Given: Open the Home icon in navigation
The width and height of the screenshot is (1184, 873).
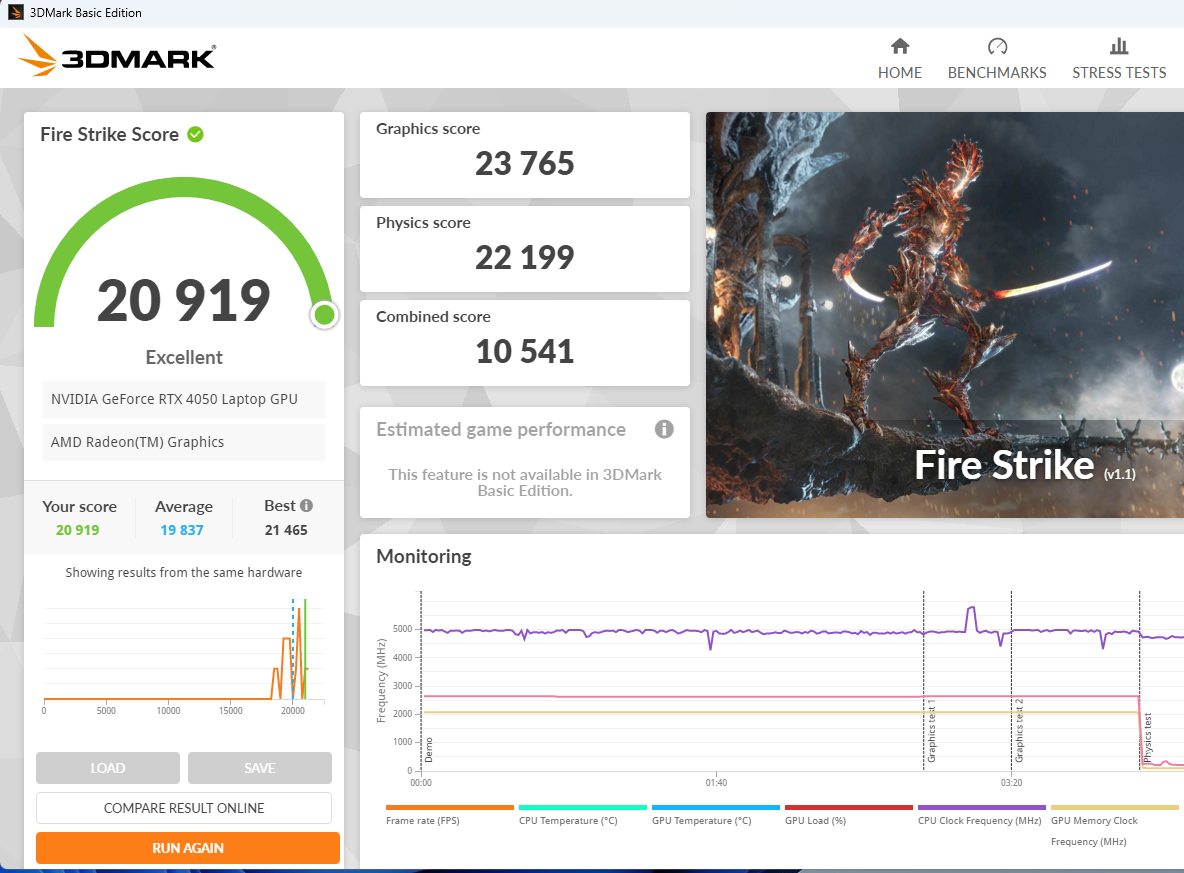Looking at the screenshot, I should pos(899,47).
